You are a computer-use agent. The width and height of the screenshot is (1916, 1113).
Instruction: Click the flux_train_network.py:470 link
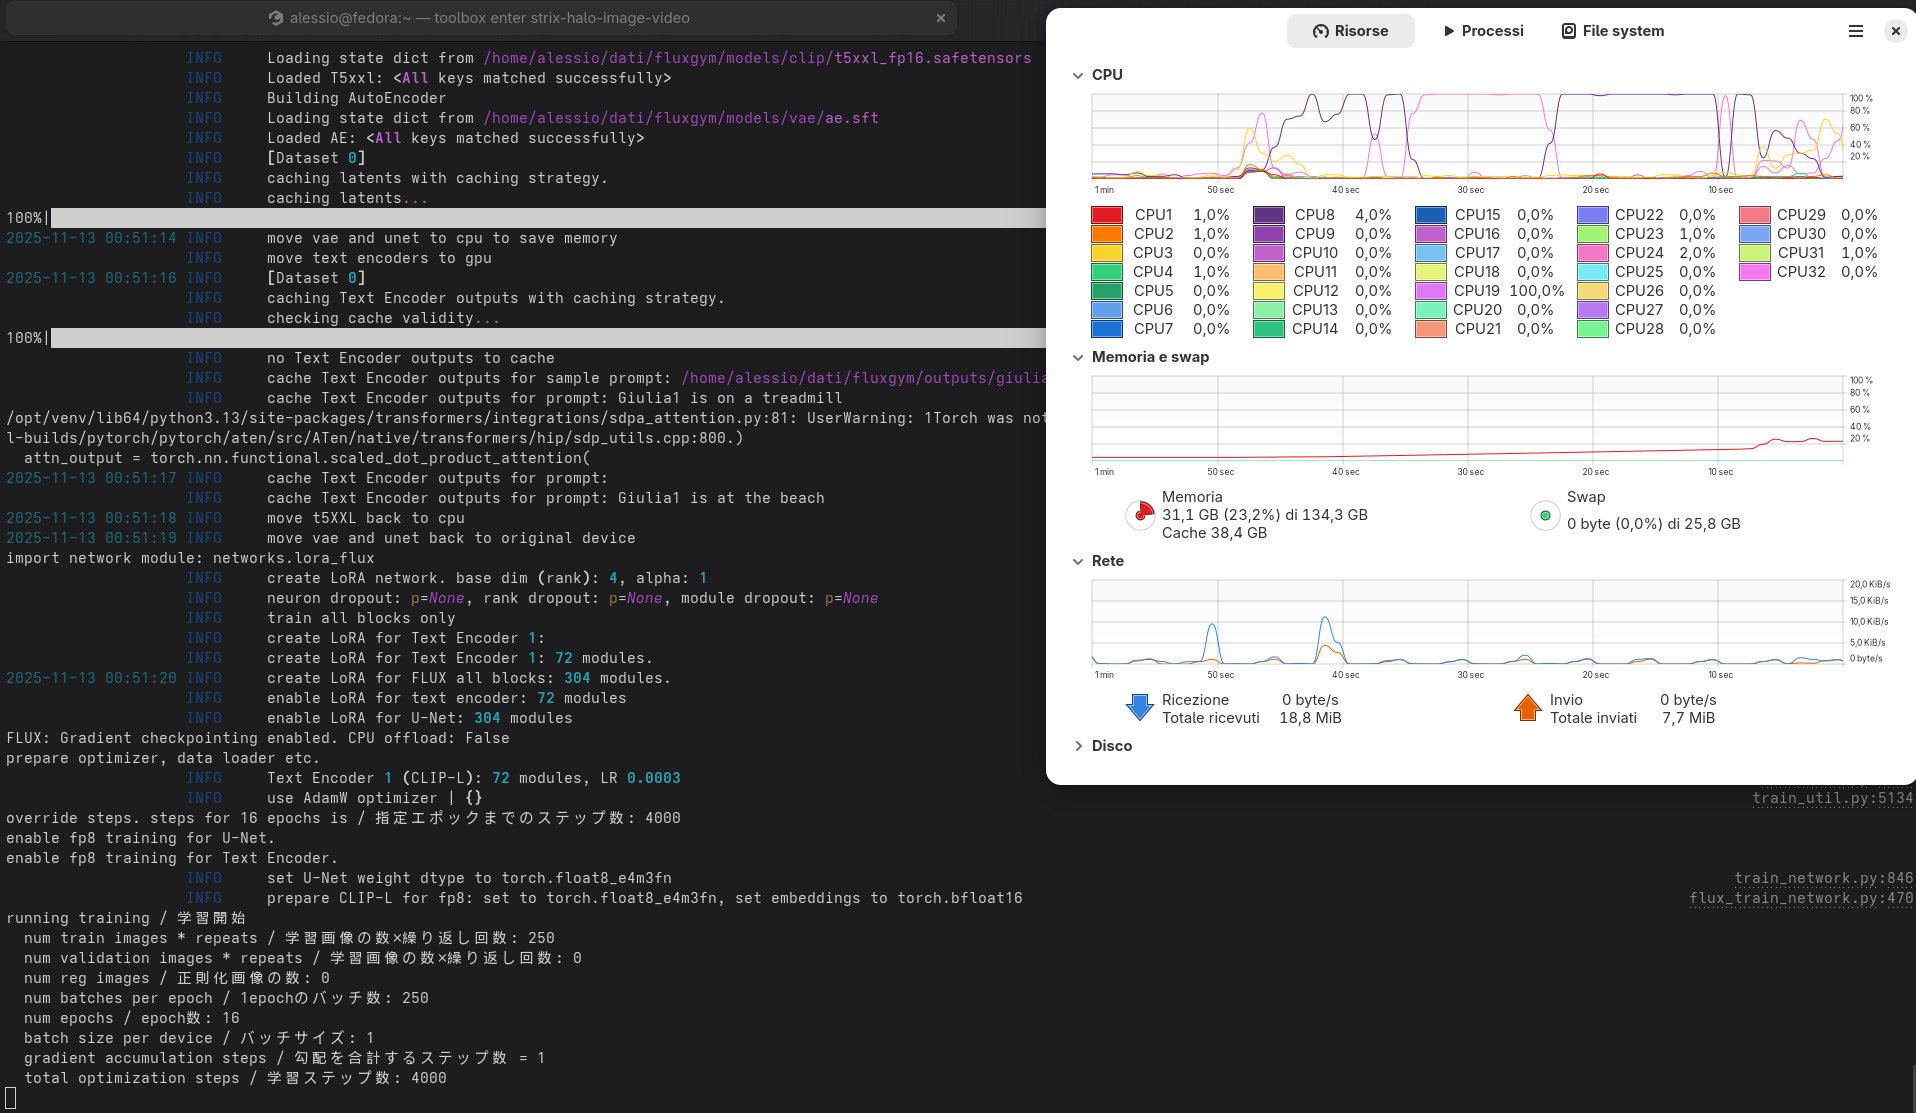[x=1800, y=898]
